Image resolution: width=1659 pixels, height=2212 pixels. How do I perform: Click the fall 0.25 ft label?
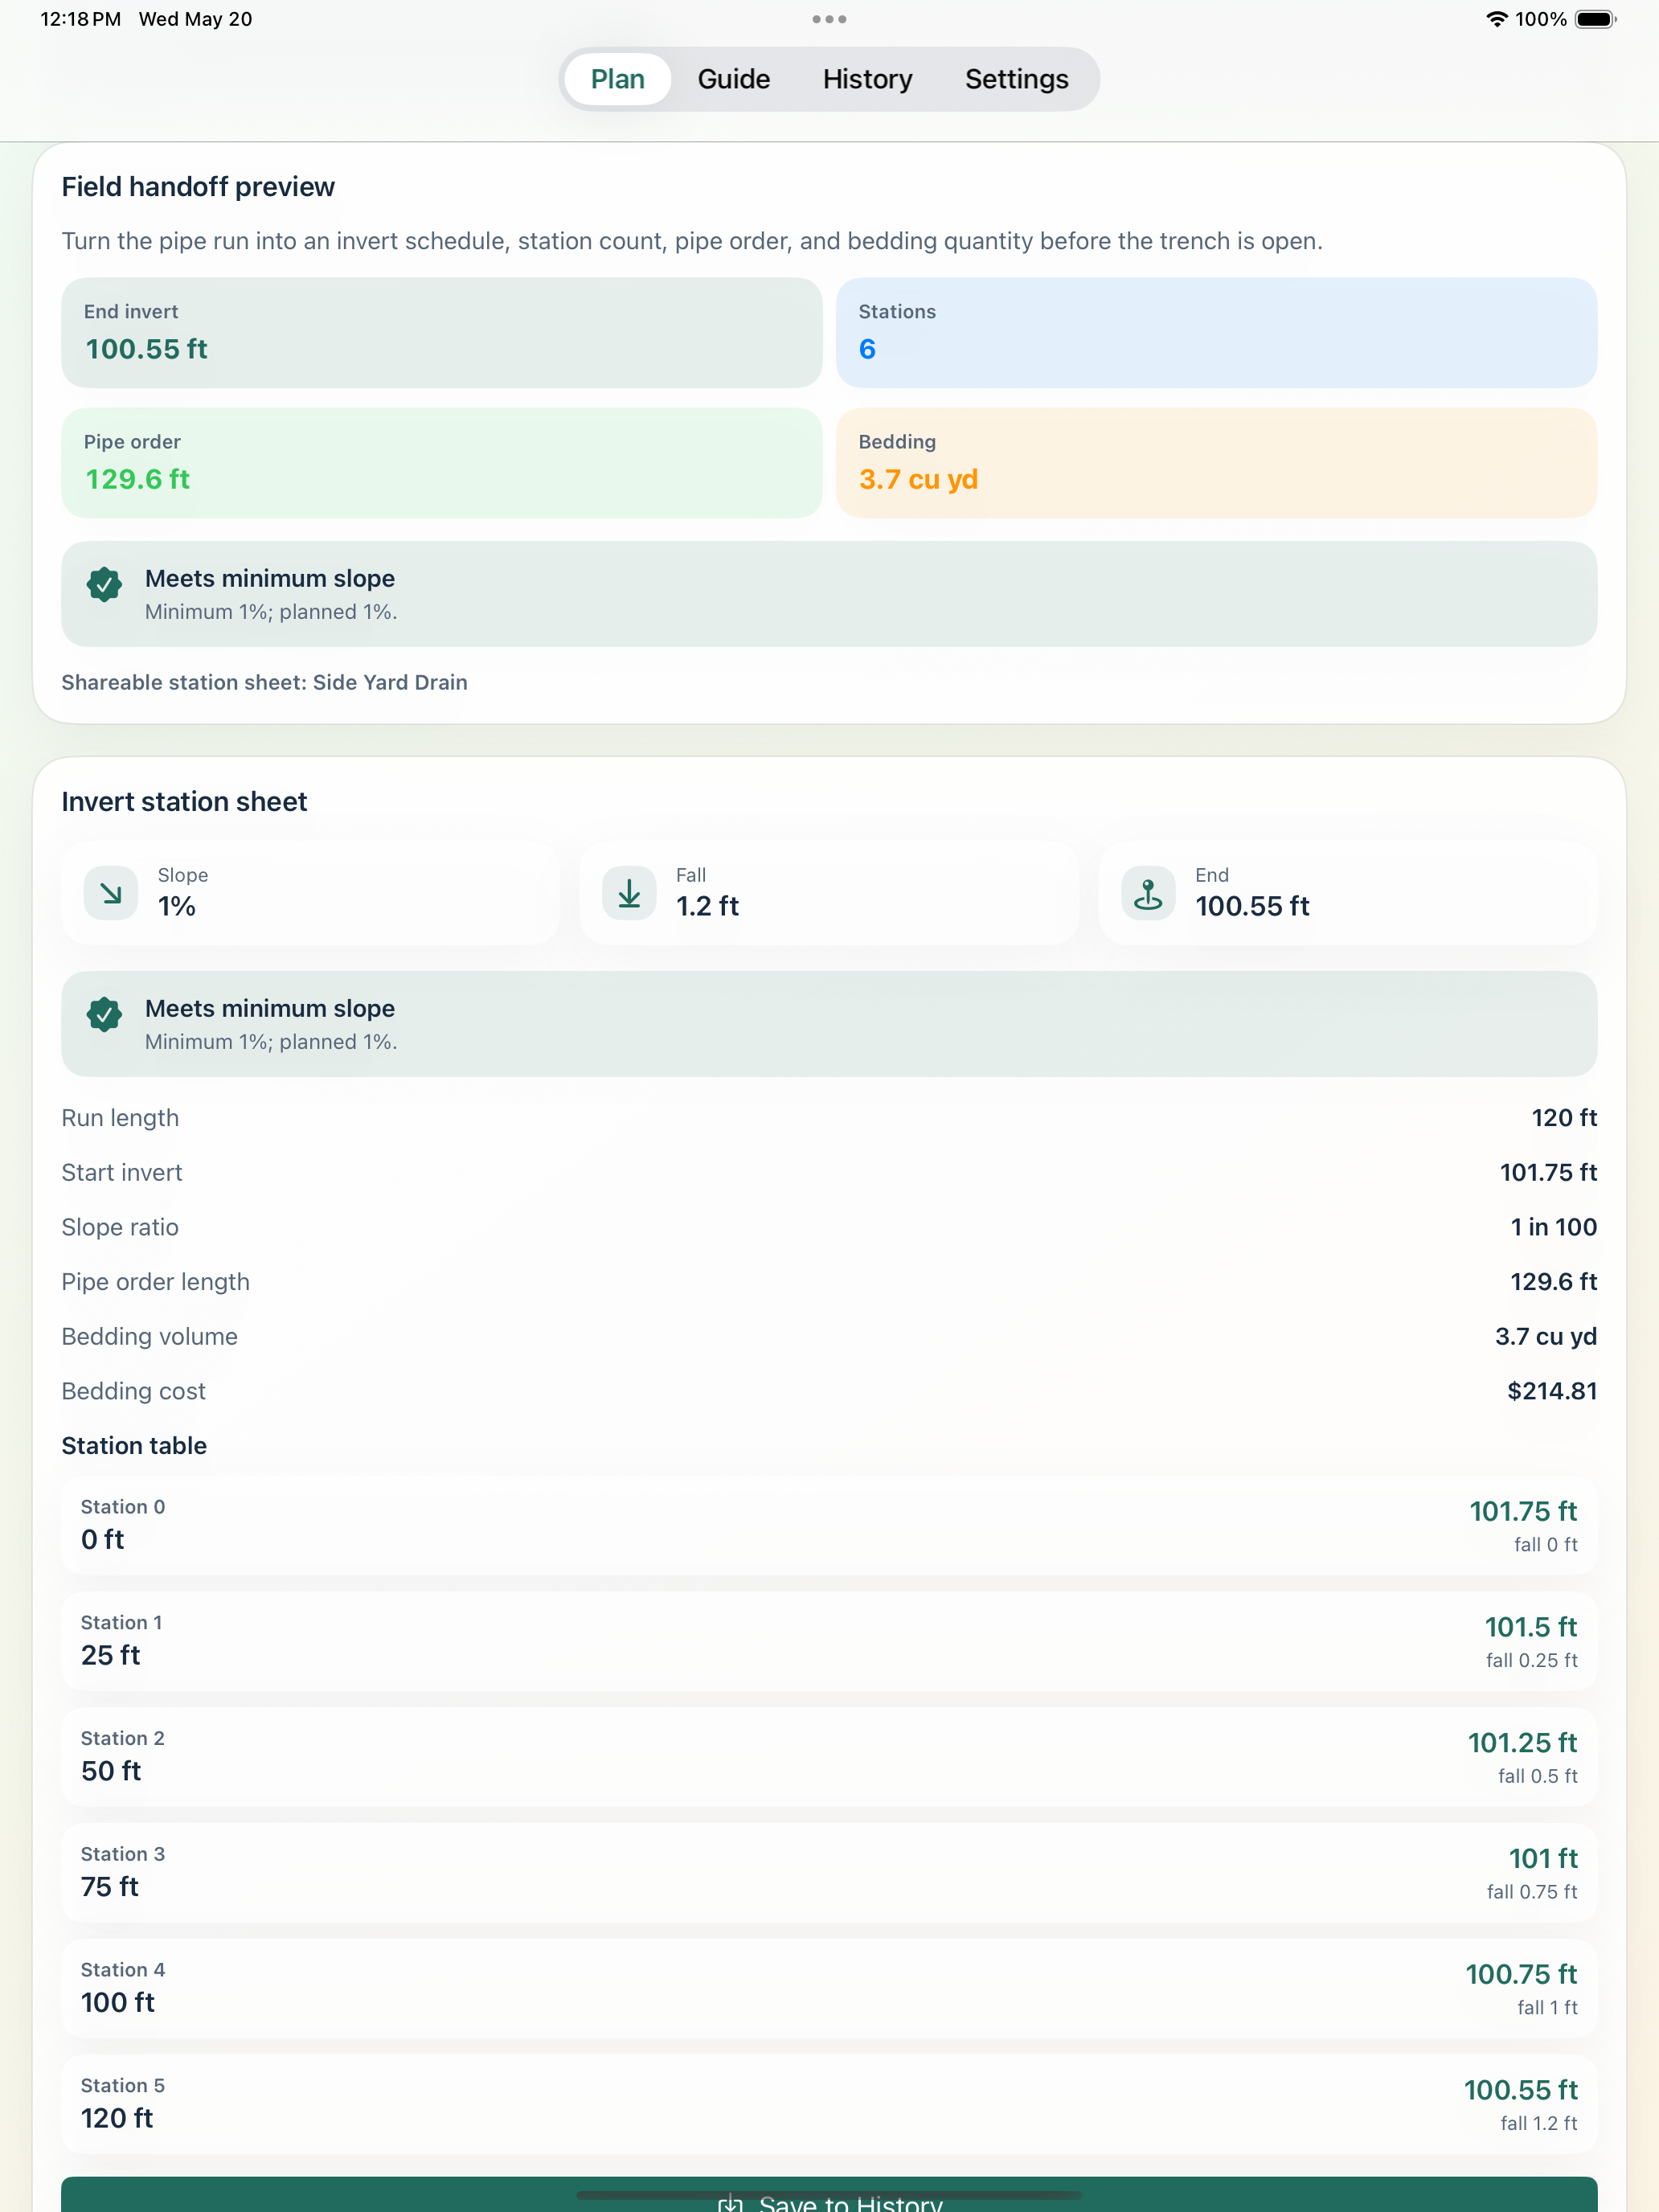(x=1531, y=1660)
